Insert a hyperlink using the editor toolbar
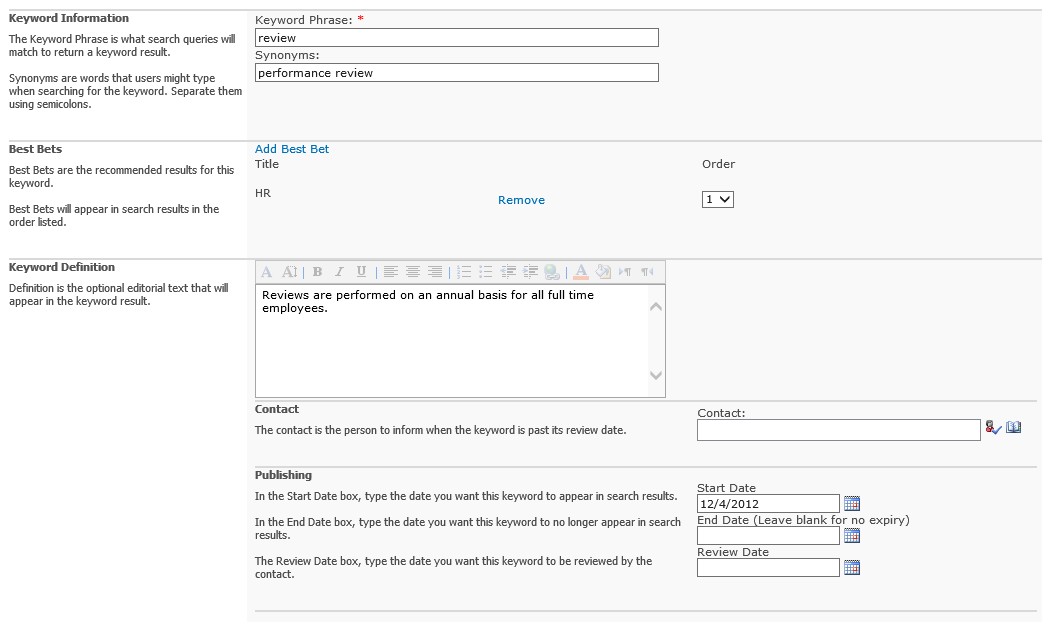 tap(552, 272)
